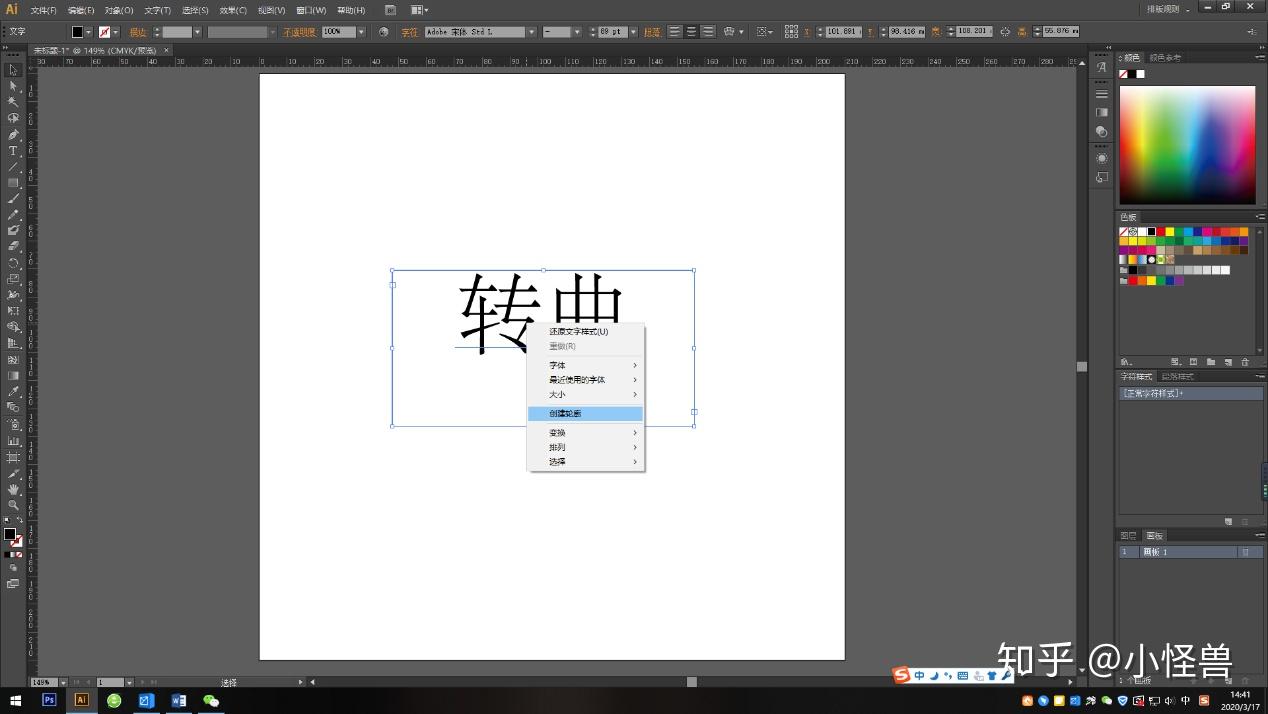Open the fill color dropdown
The width and height of the screenshot is (1268, 714).
coord(88,32)
